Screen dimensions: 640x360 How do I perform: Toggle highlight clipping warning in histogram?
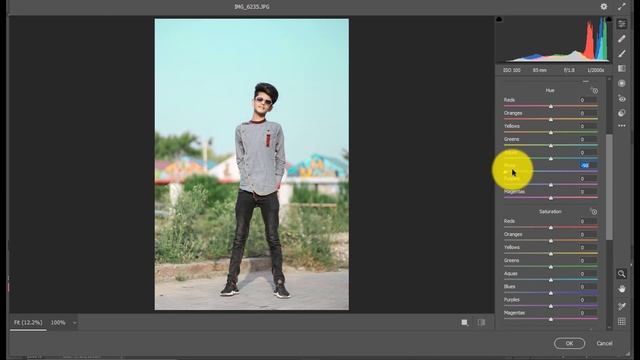pos(609,19)
